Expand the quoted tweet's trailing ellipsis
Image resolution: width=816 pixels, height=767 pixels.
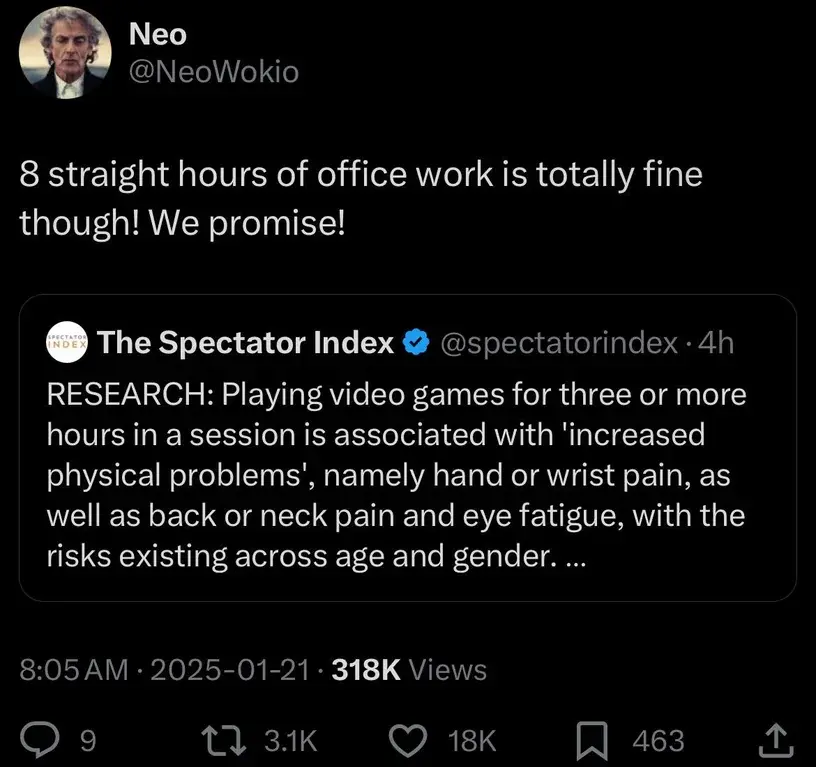576,558
